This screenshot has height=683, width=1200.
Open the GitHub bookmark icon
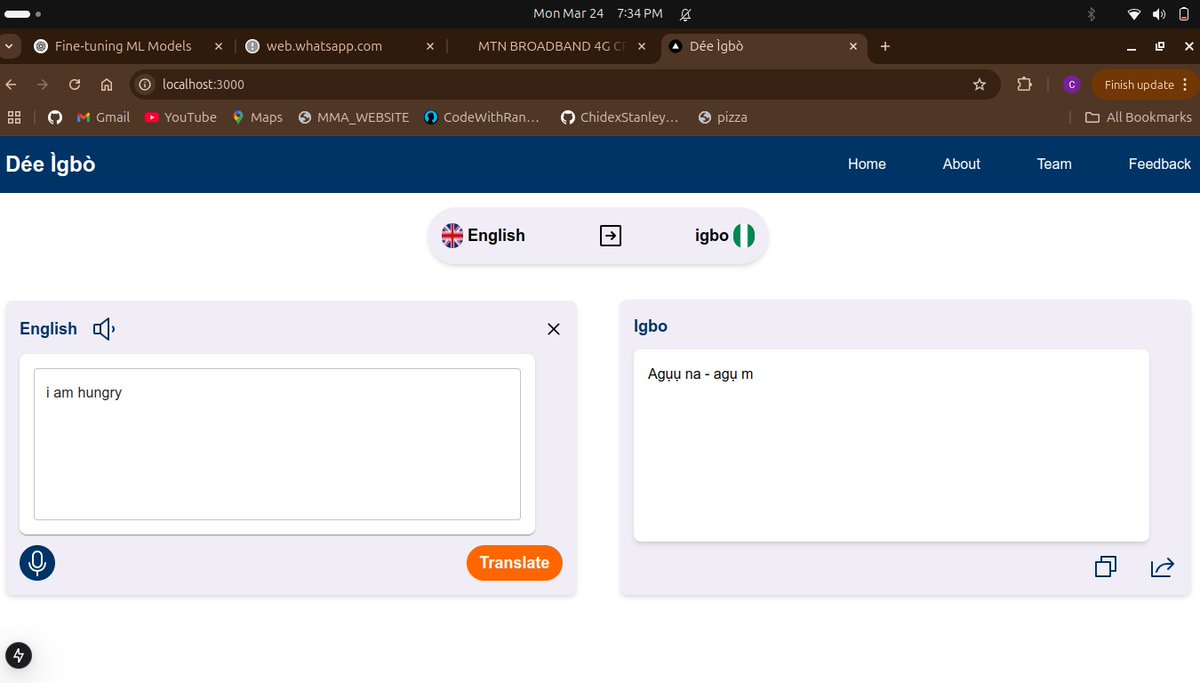pyautogui.click(x=55, y=117)
